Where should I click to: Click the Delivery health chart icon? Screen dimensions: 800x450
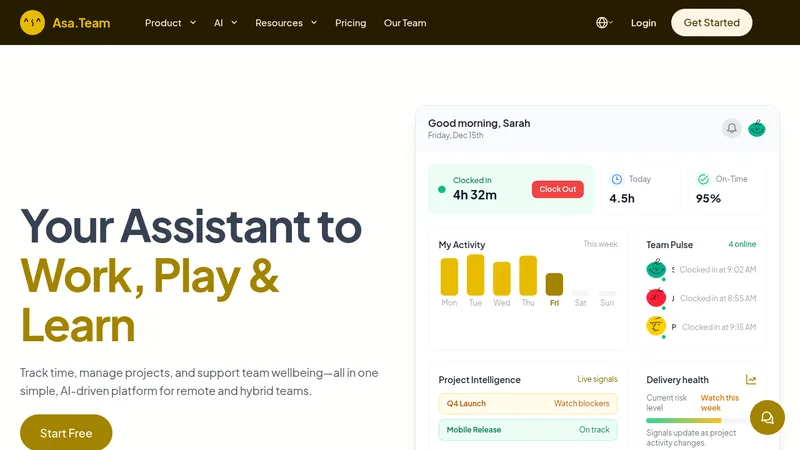pos(751,380)
